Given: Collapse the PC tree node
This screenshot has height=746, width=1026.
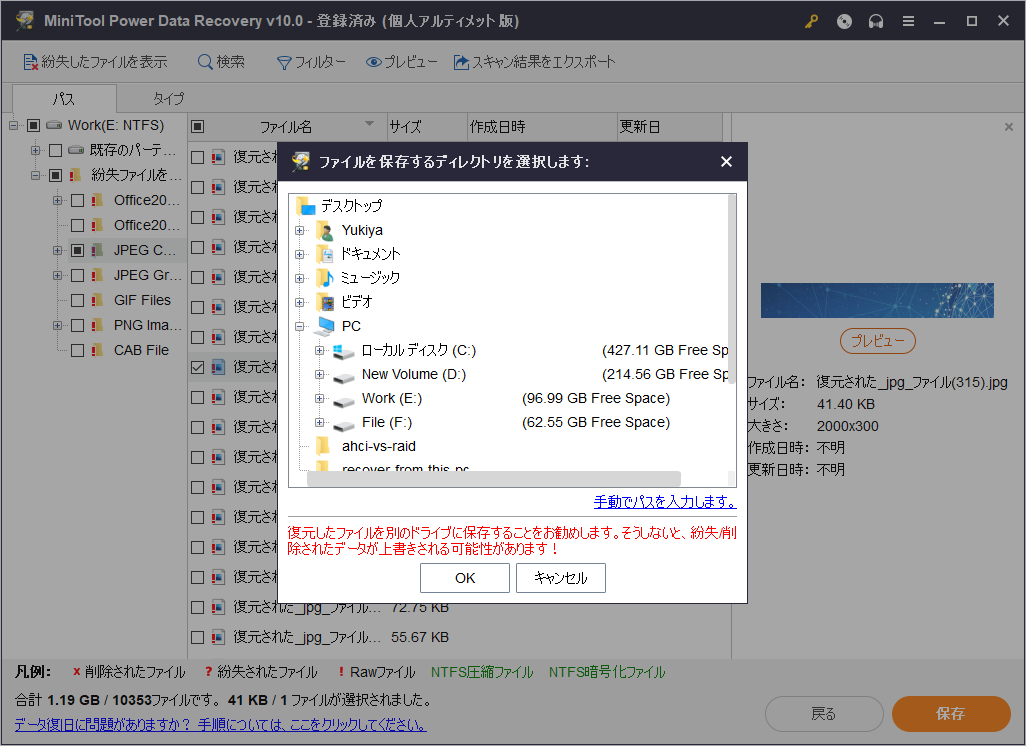Looking at the screenshot, I should click(300, 326).
